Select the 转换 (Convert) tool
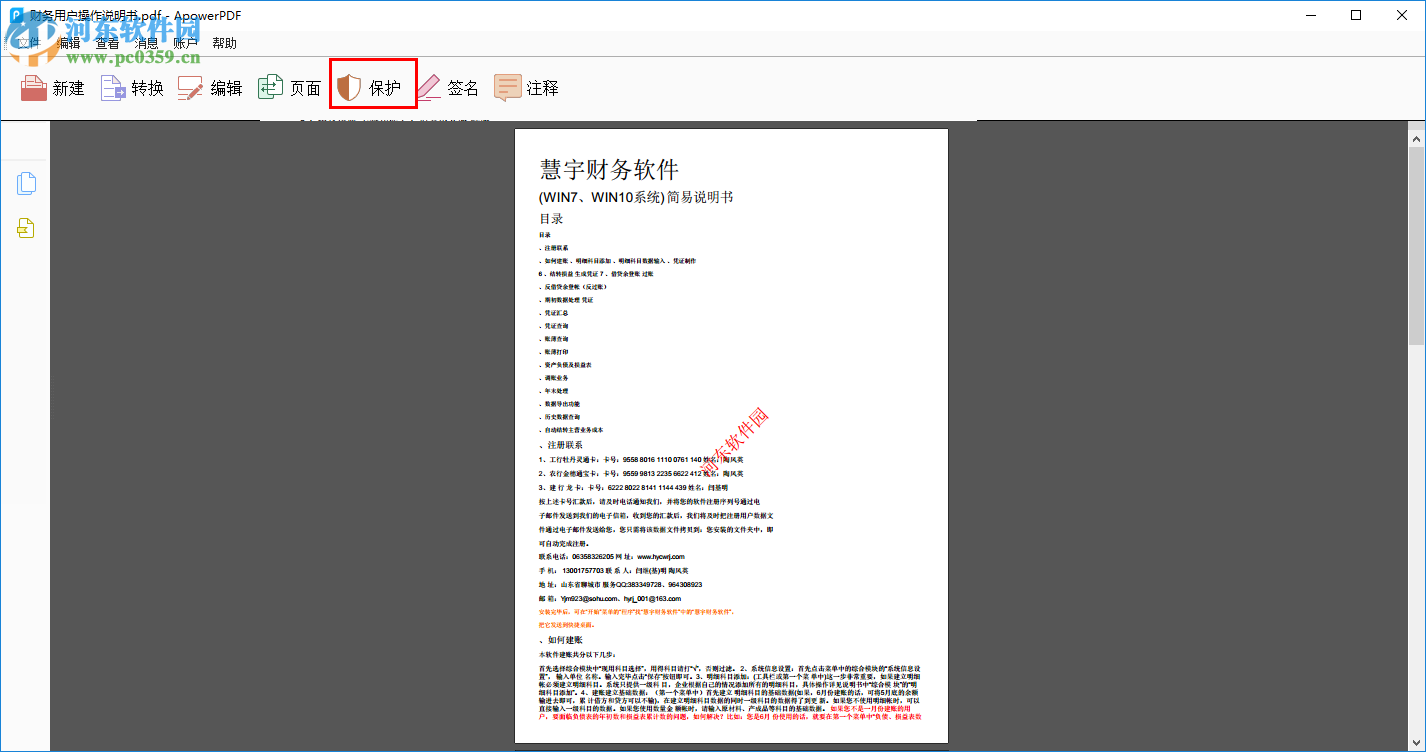Image resolution: width=1426 pixels, height=752 pixels. click(x=131, y=88)
